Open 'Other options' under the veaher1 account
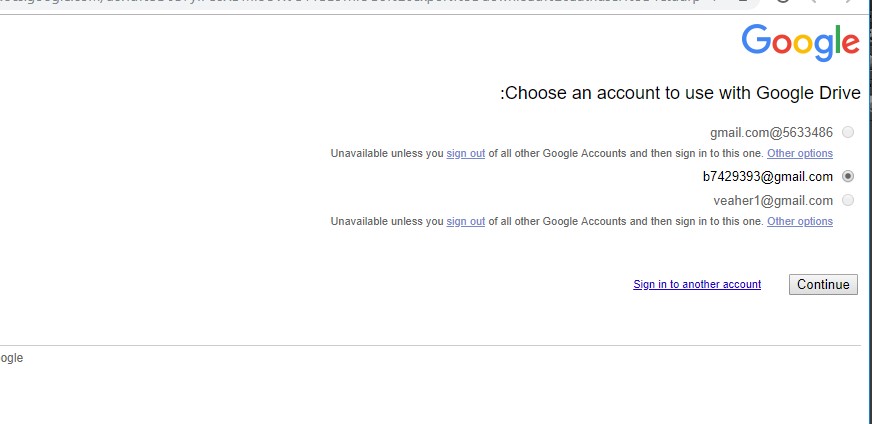The image size is (872, 424). point(799,222)
